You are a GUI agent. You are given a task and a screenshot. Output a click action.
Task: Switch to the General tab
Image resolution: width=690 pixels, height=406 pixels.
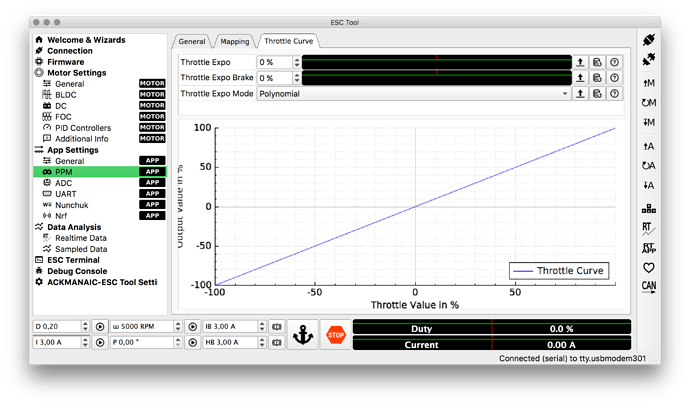click(x=192, y=41)
